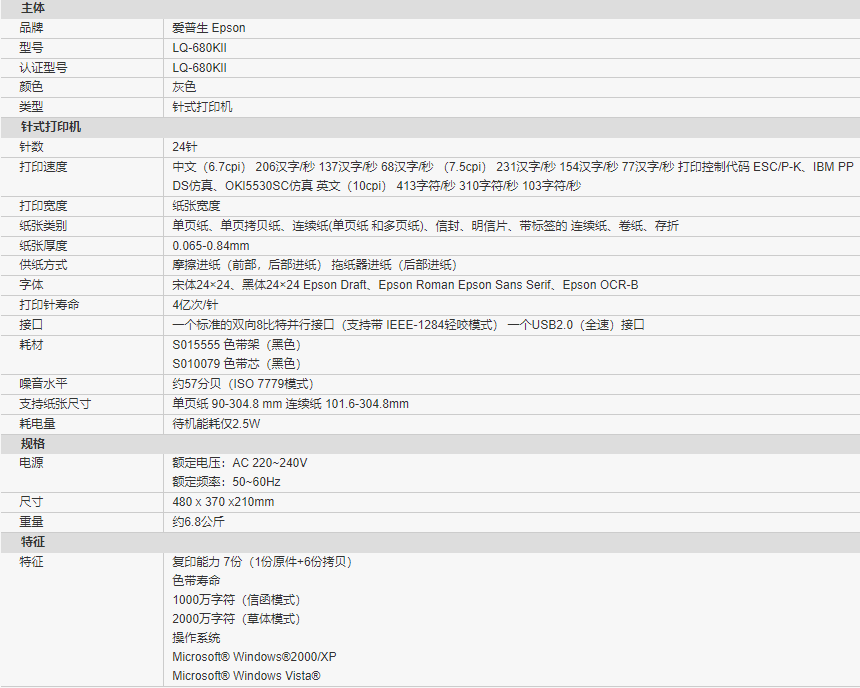
Task: Click the 噪音水平 row label
Action: tap(43, 384)
